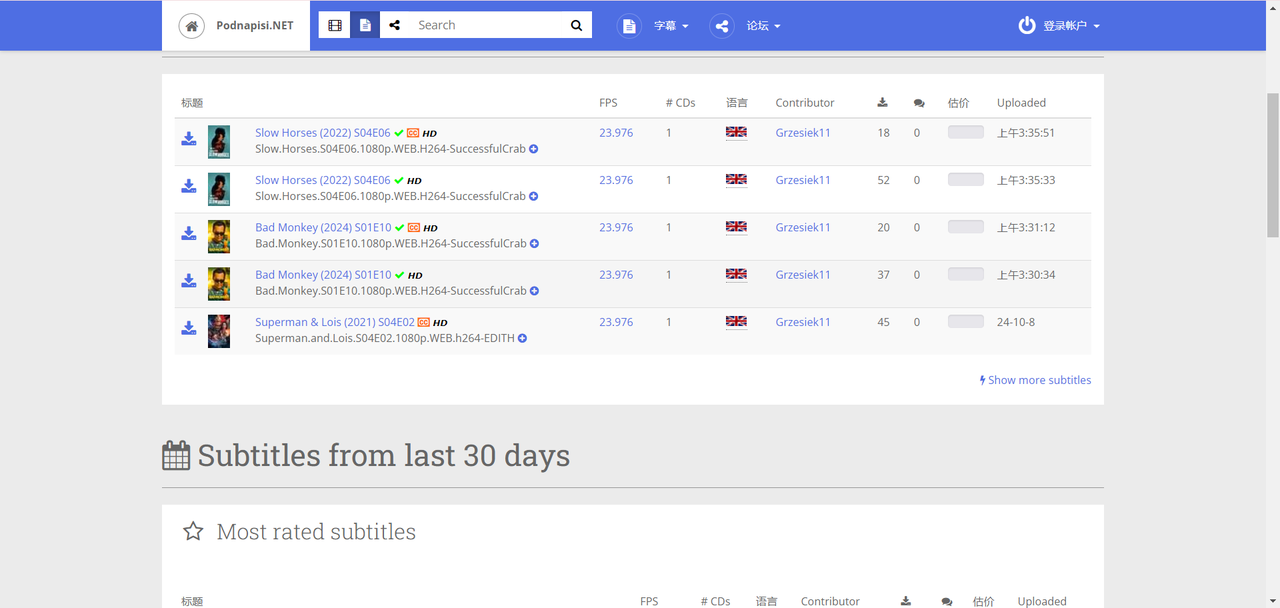Go to the home page via house icon
Image resolution: width=1280 pixels, height=608 pixels.
[x=192, y=26]
